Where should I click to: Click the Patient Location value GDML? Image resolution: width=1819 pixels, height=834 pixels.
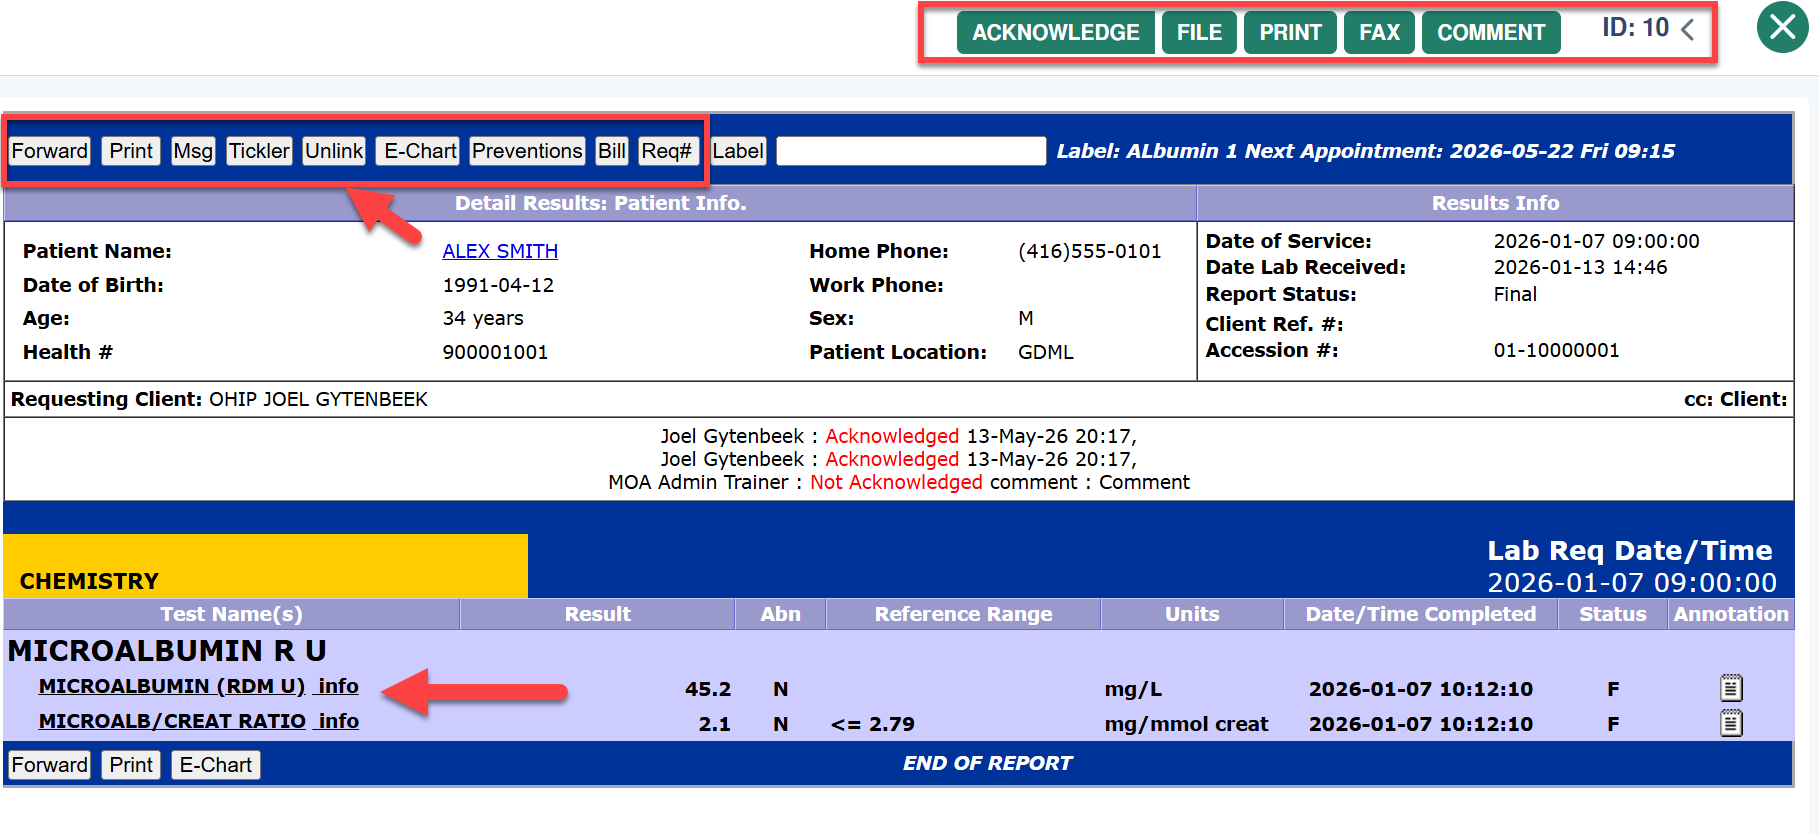click(x=1046, y=352)
